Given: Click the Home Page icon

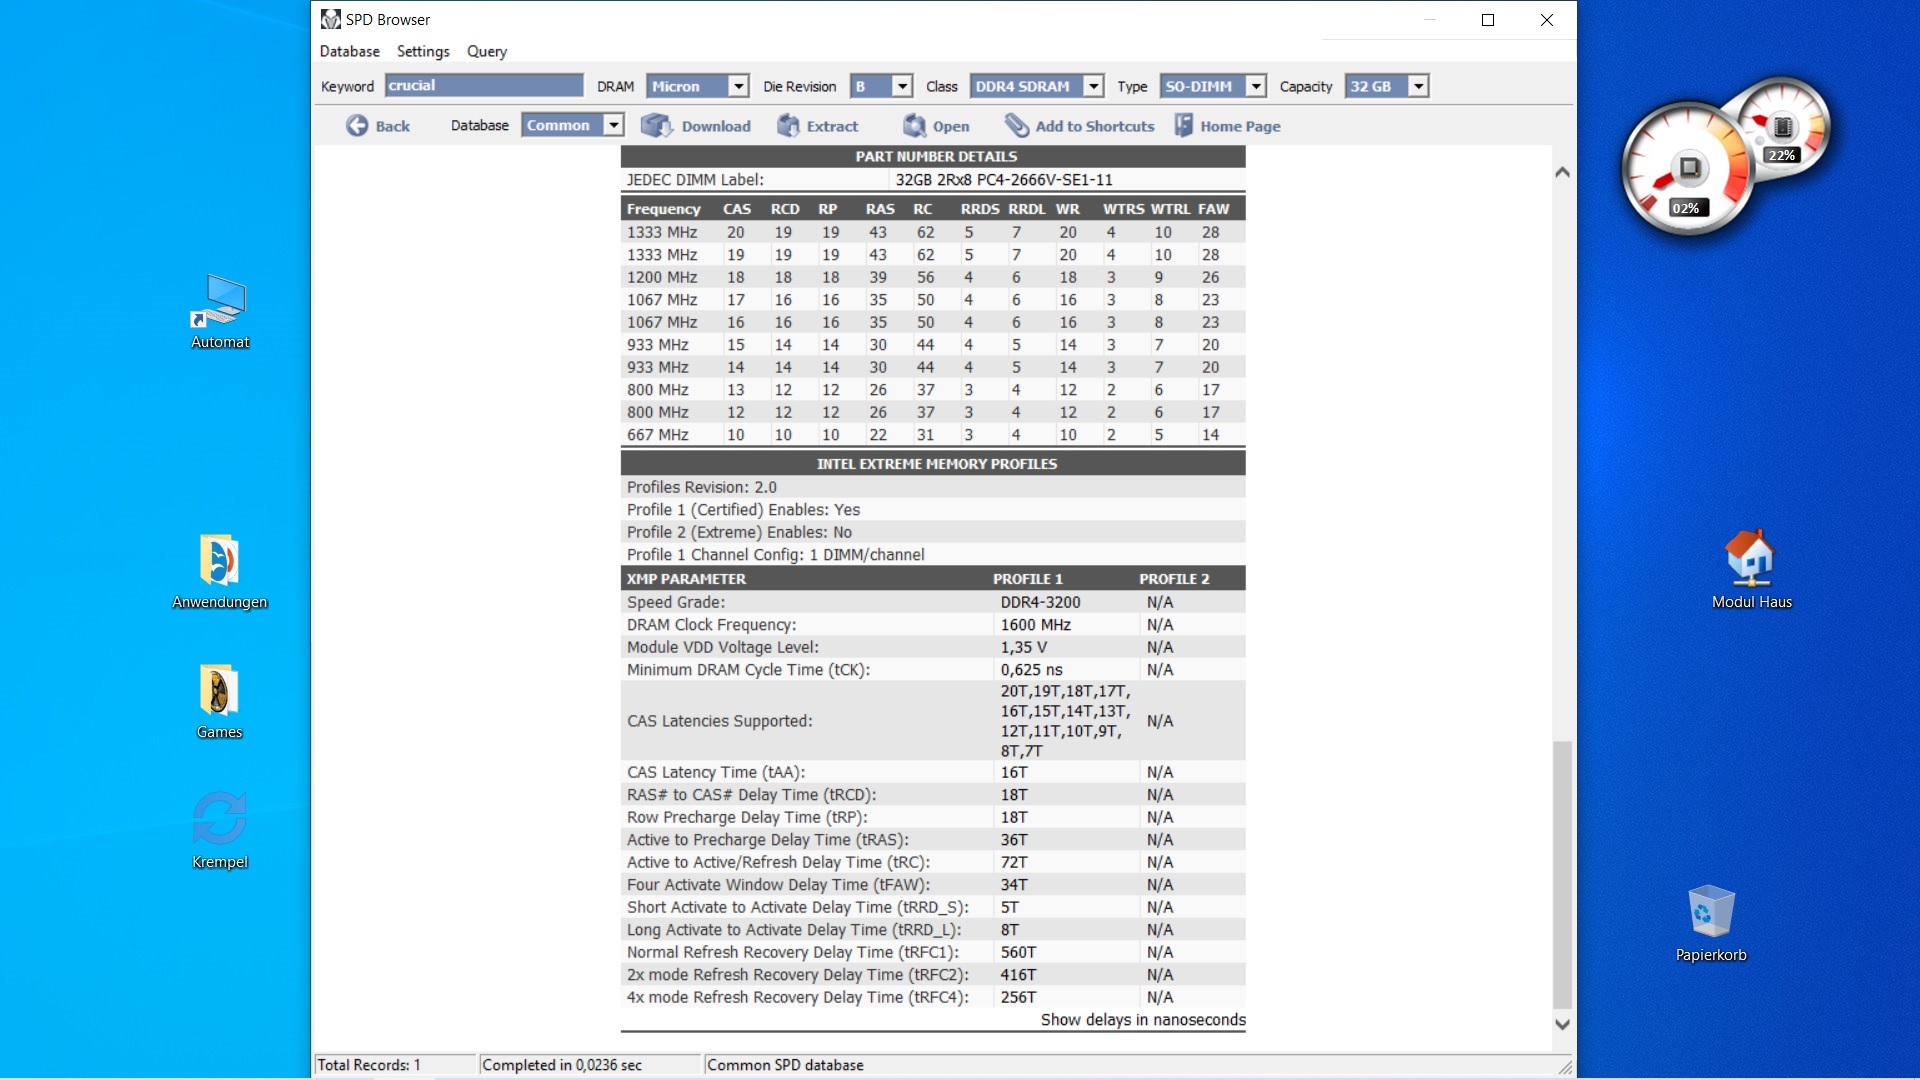Looking at the screenshot, I should 1184,126.
